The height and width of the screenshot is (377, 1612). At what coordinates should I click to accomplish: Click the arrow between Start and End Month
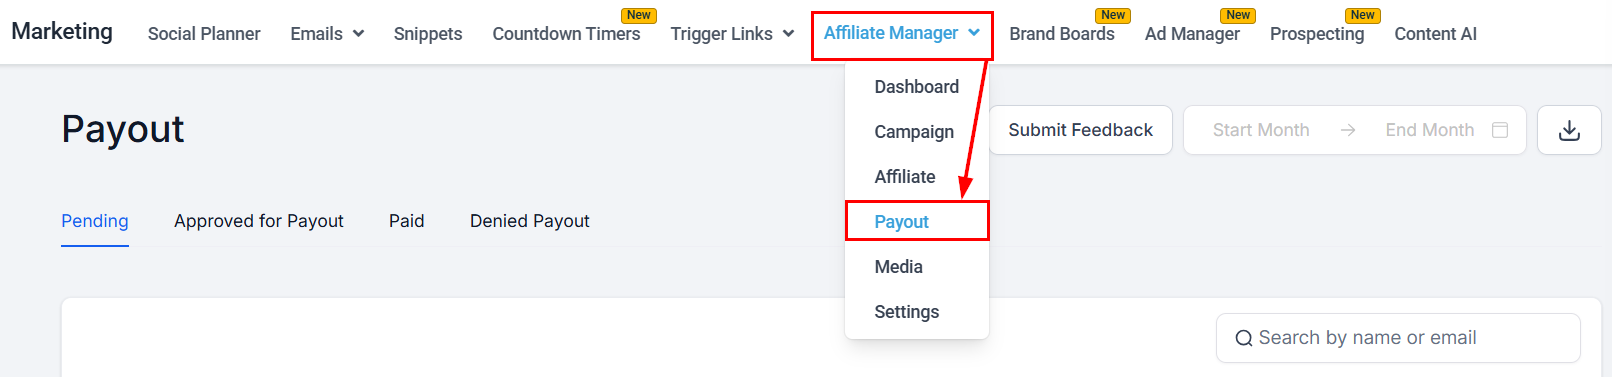click(1348, 130)
